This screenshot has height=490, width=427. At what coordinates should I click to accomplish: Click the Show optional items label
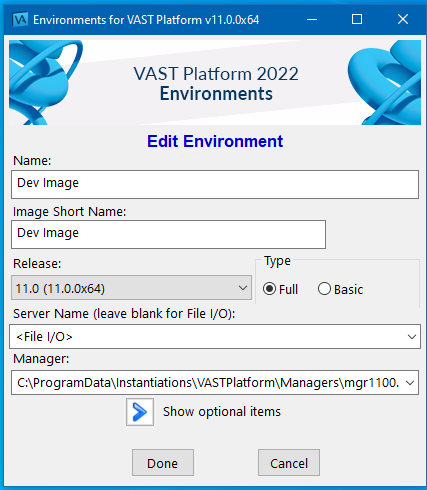pyautogui.click(x=222, y=412)
